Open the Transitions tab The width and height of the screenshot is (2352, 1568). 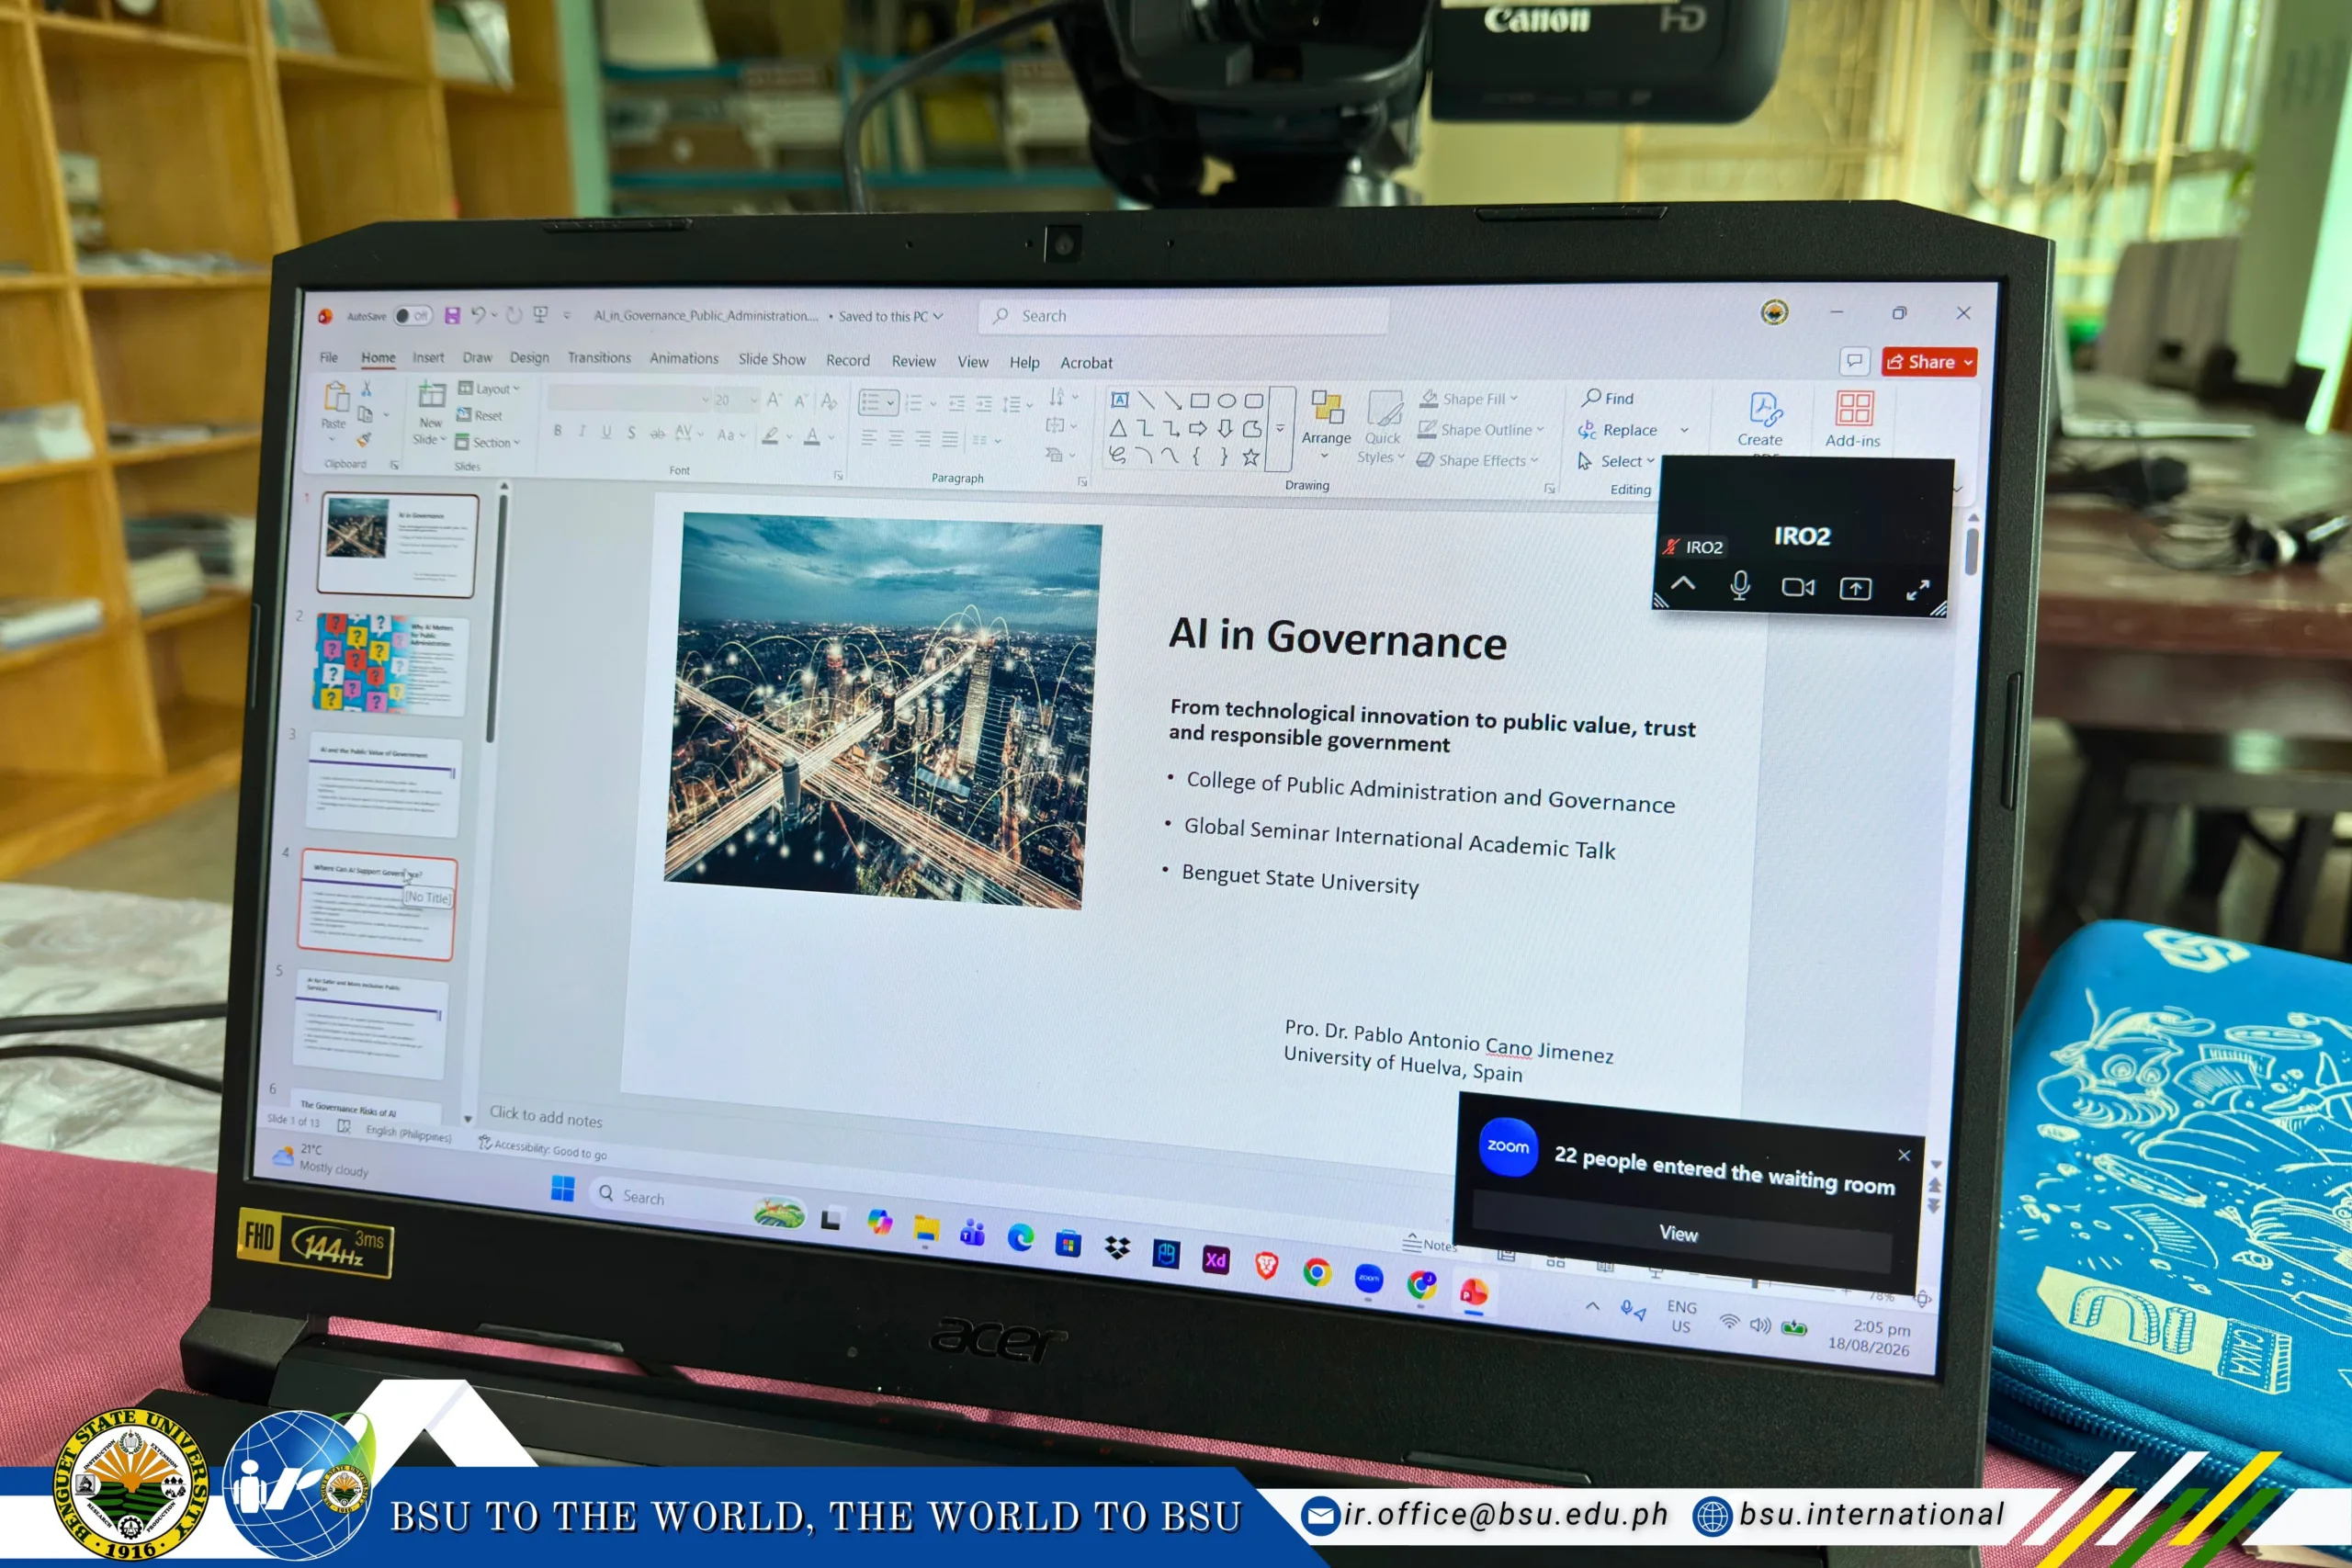[x=599, y=357]
